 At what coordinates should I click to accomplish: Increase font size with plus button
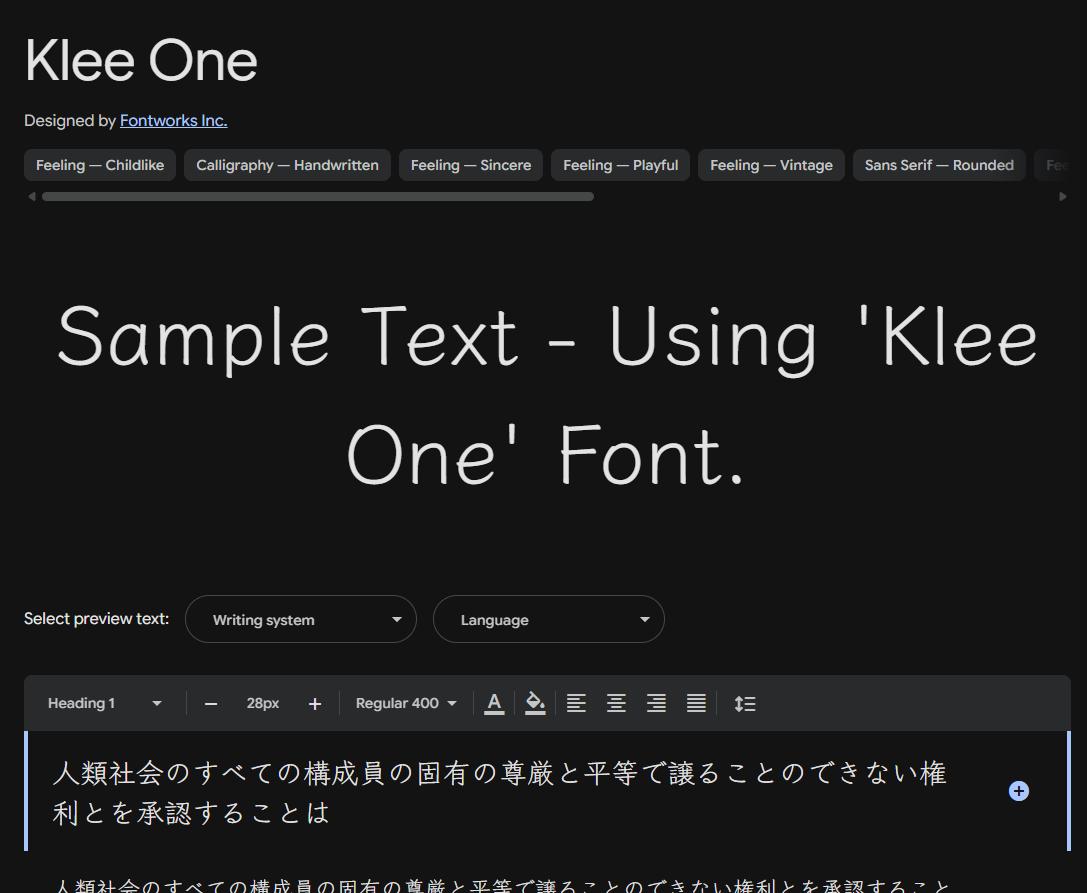click(x=315, y=704)
